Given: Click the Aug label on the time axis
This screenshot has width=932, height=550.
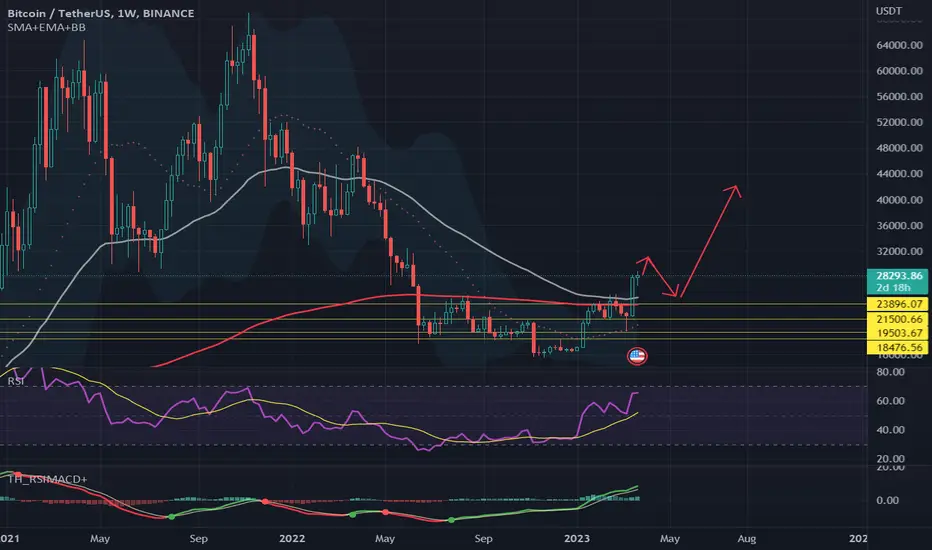Looking at the screenshot, I should point(747,539).
